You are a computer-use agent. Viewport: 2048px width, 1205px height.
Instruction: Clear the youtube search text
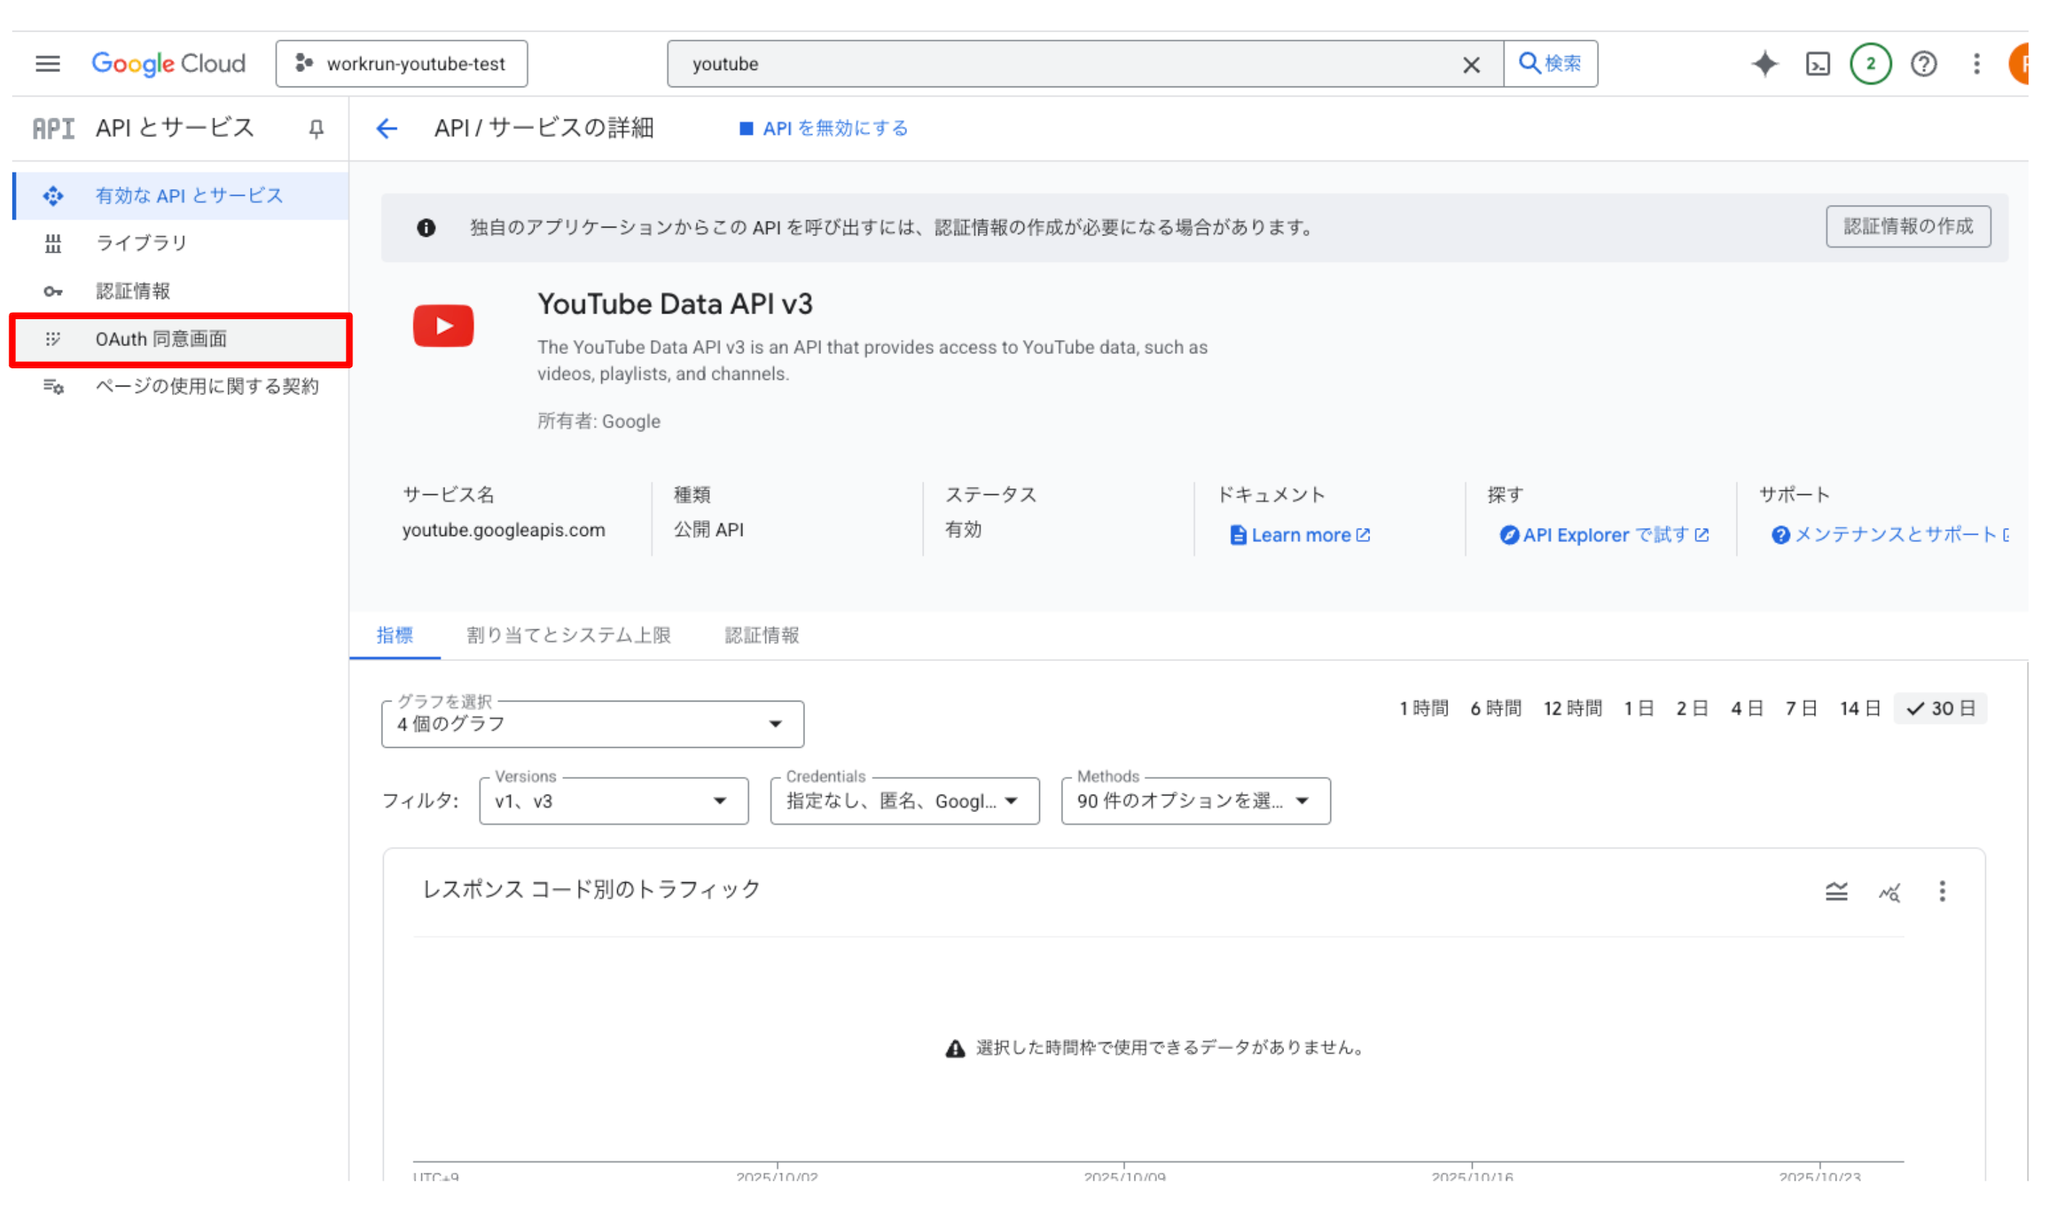click(x=1471, y=65)
